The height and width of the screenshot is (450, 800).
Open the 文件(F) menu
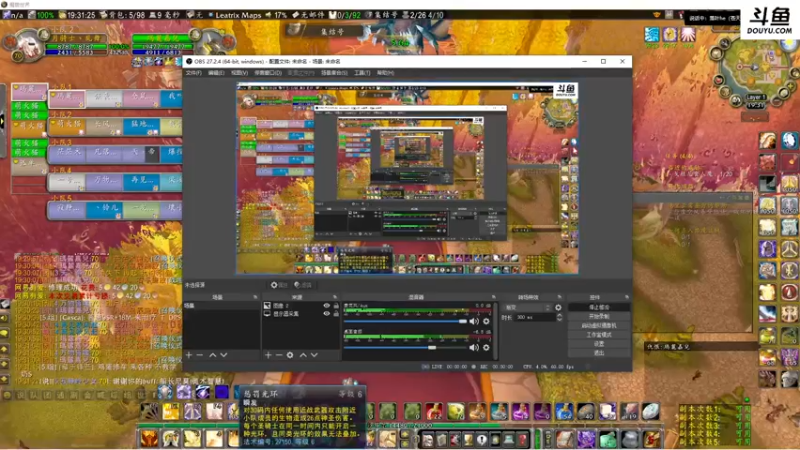[x=193, y=73]
